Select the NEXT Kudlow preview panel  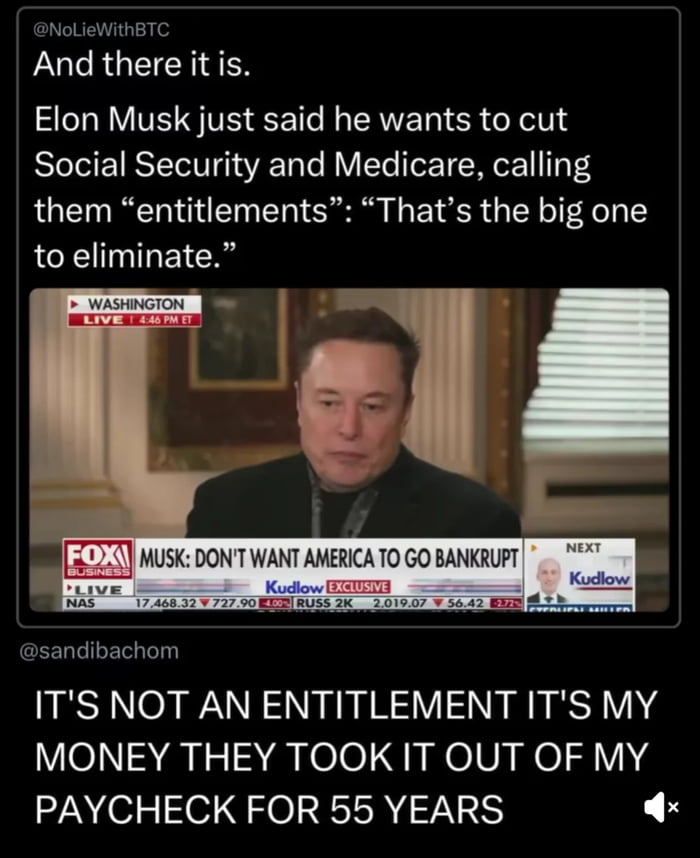click(x=580, y=574)
